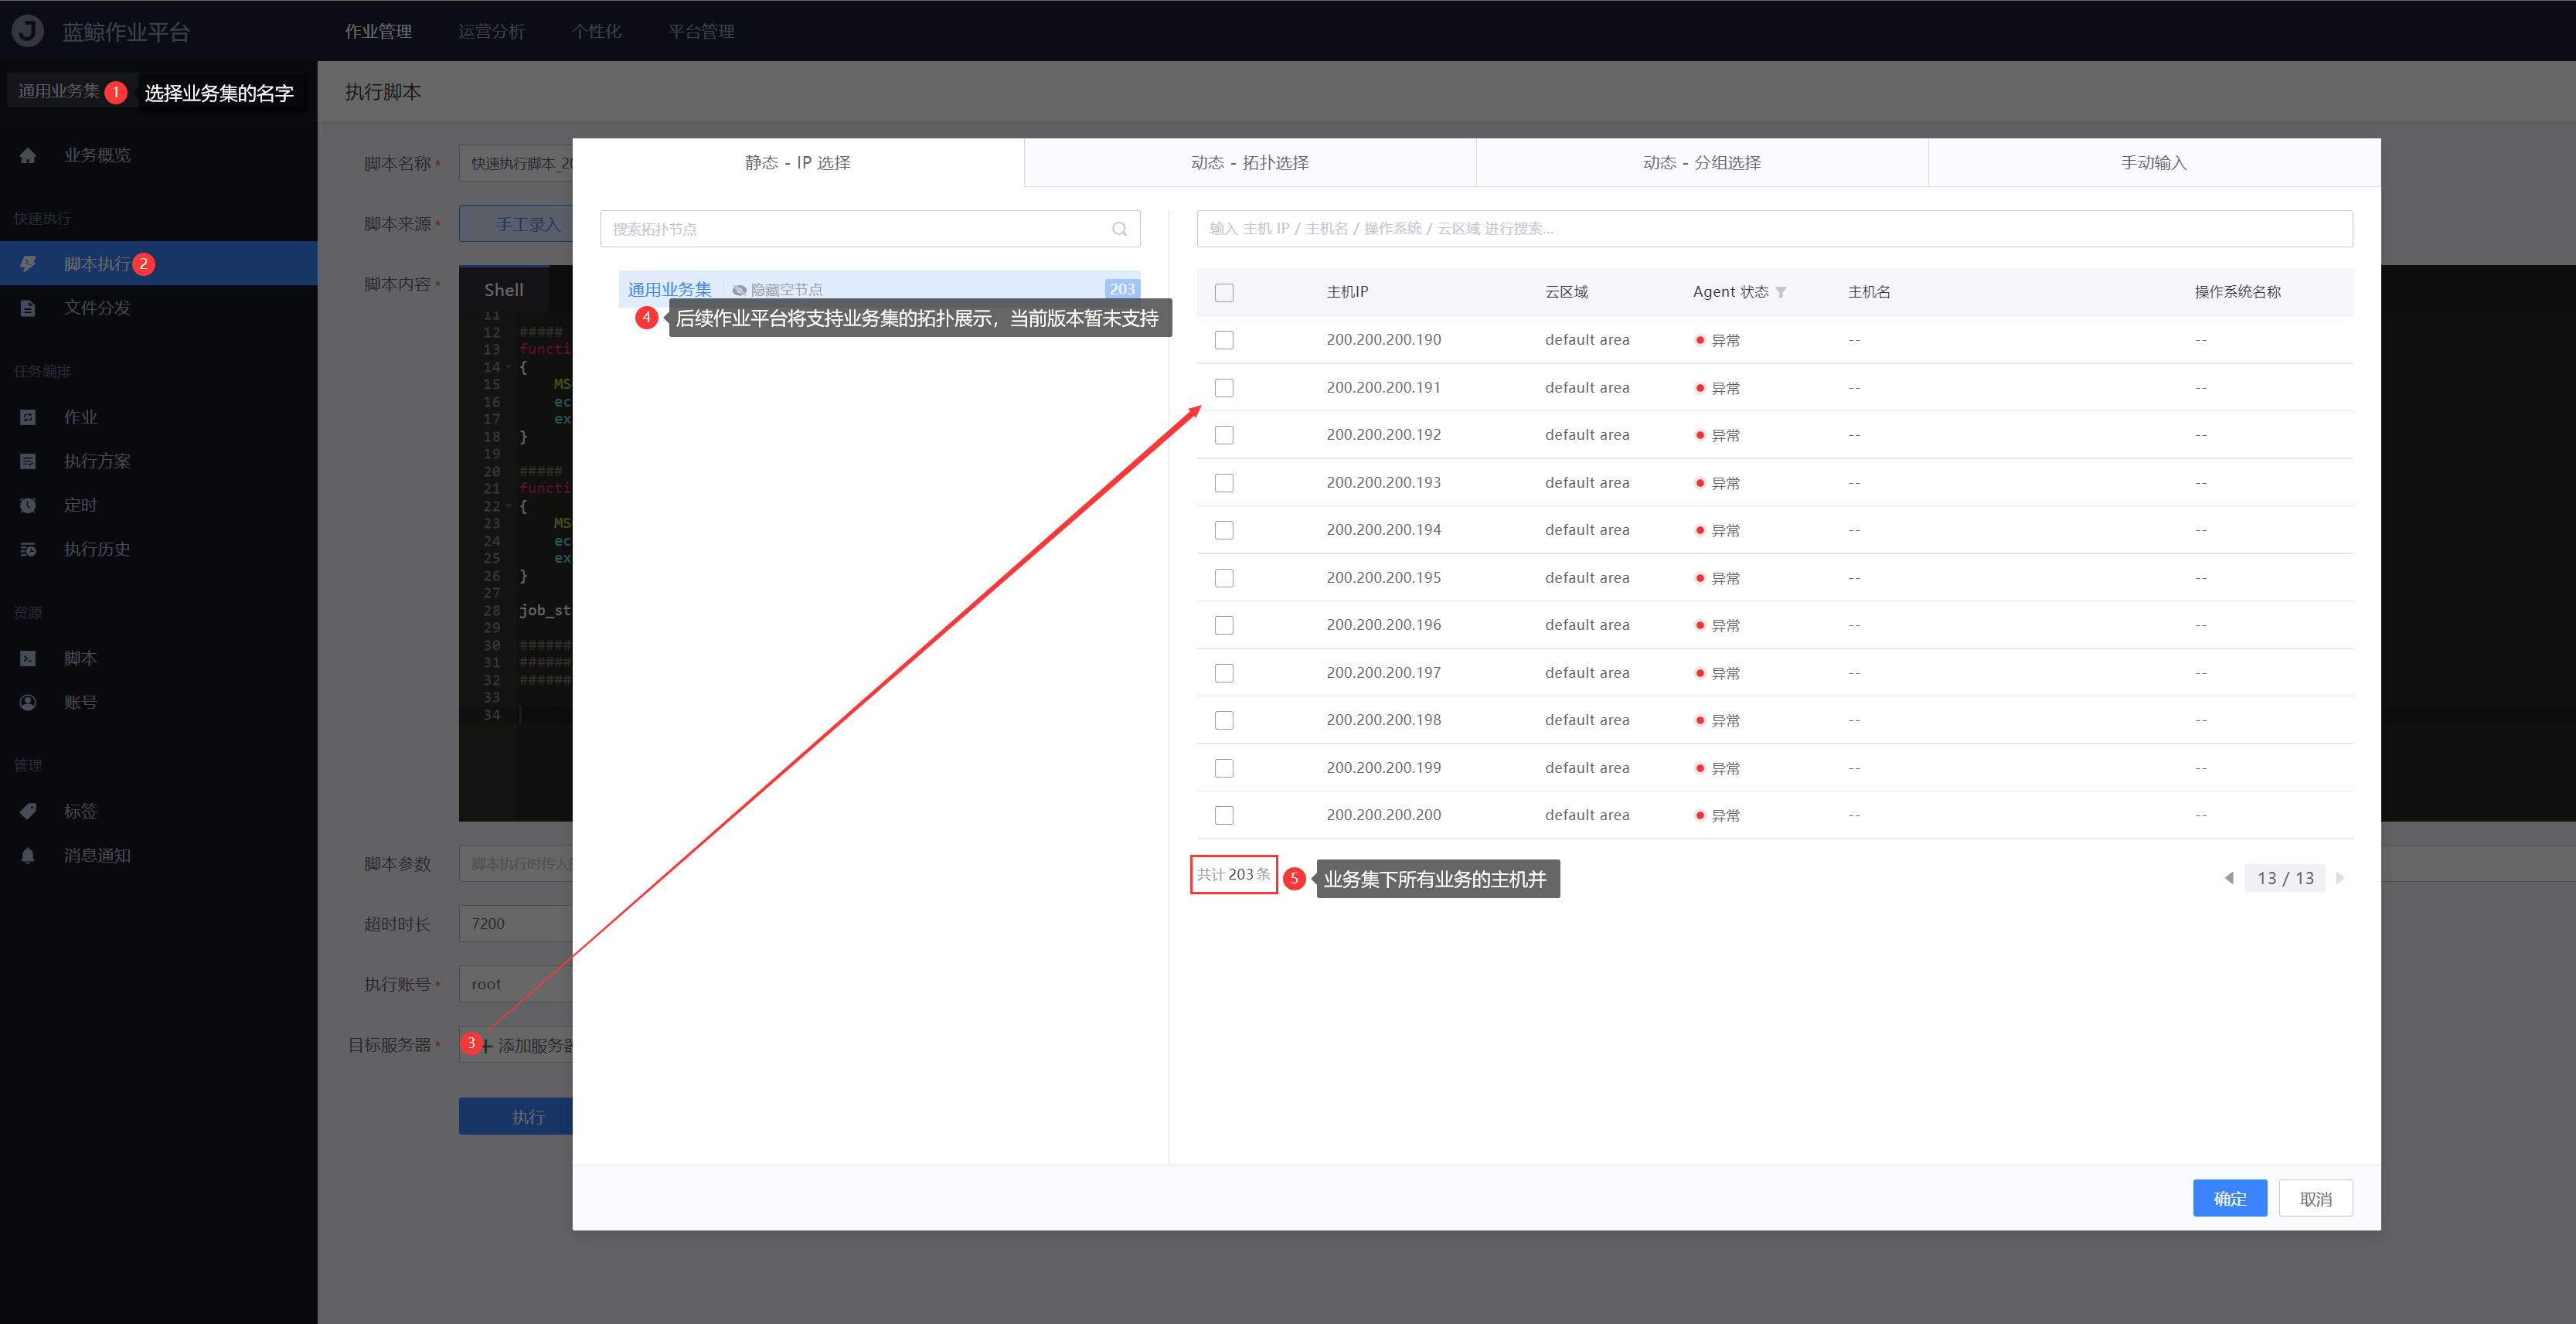Collapse code fold arrow at line 22
Image resolution: width=2576 pixels, height=1324 pixels.
coord(508,506)
